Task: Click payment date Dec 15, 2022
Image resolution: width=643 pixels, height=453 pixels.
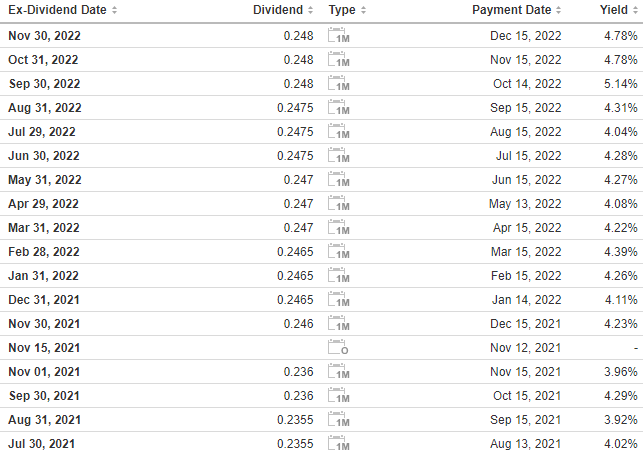Action: click(526, 36)
